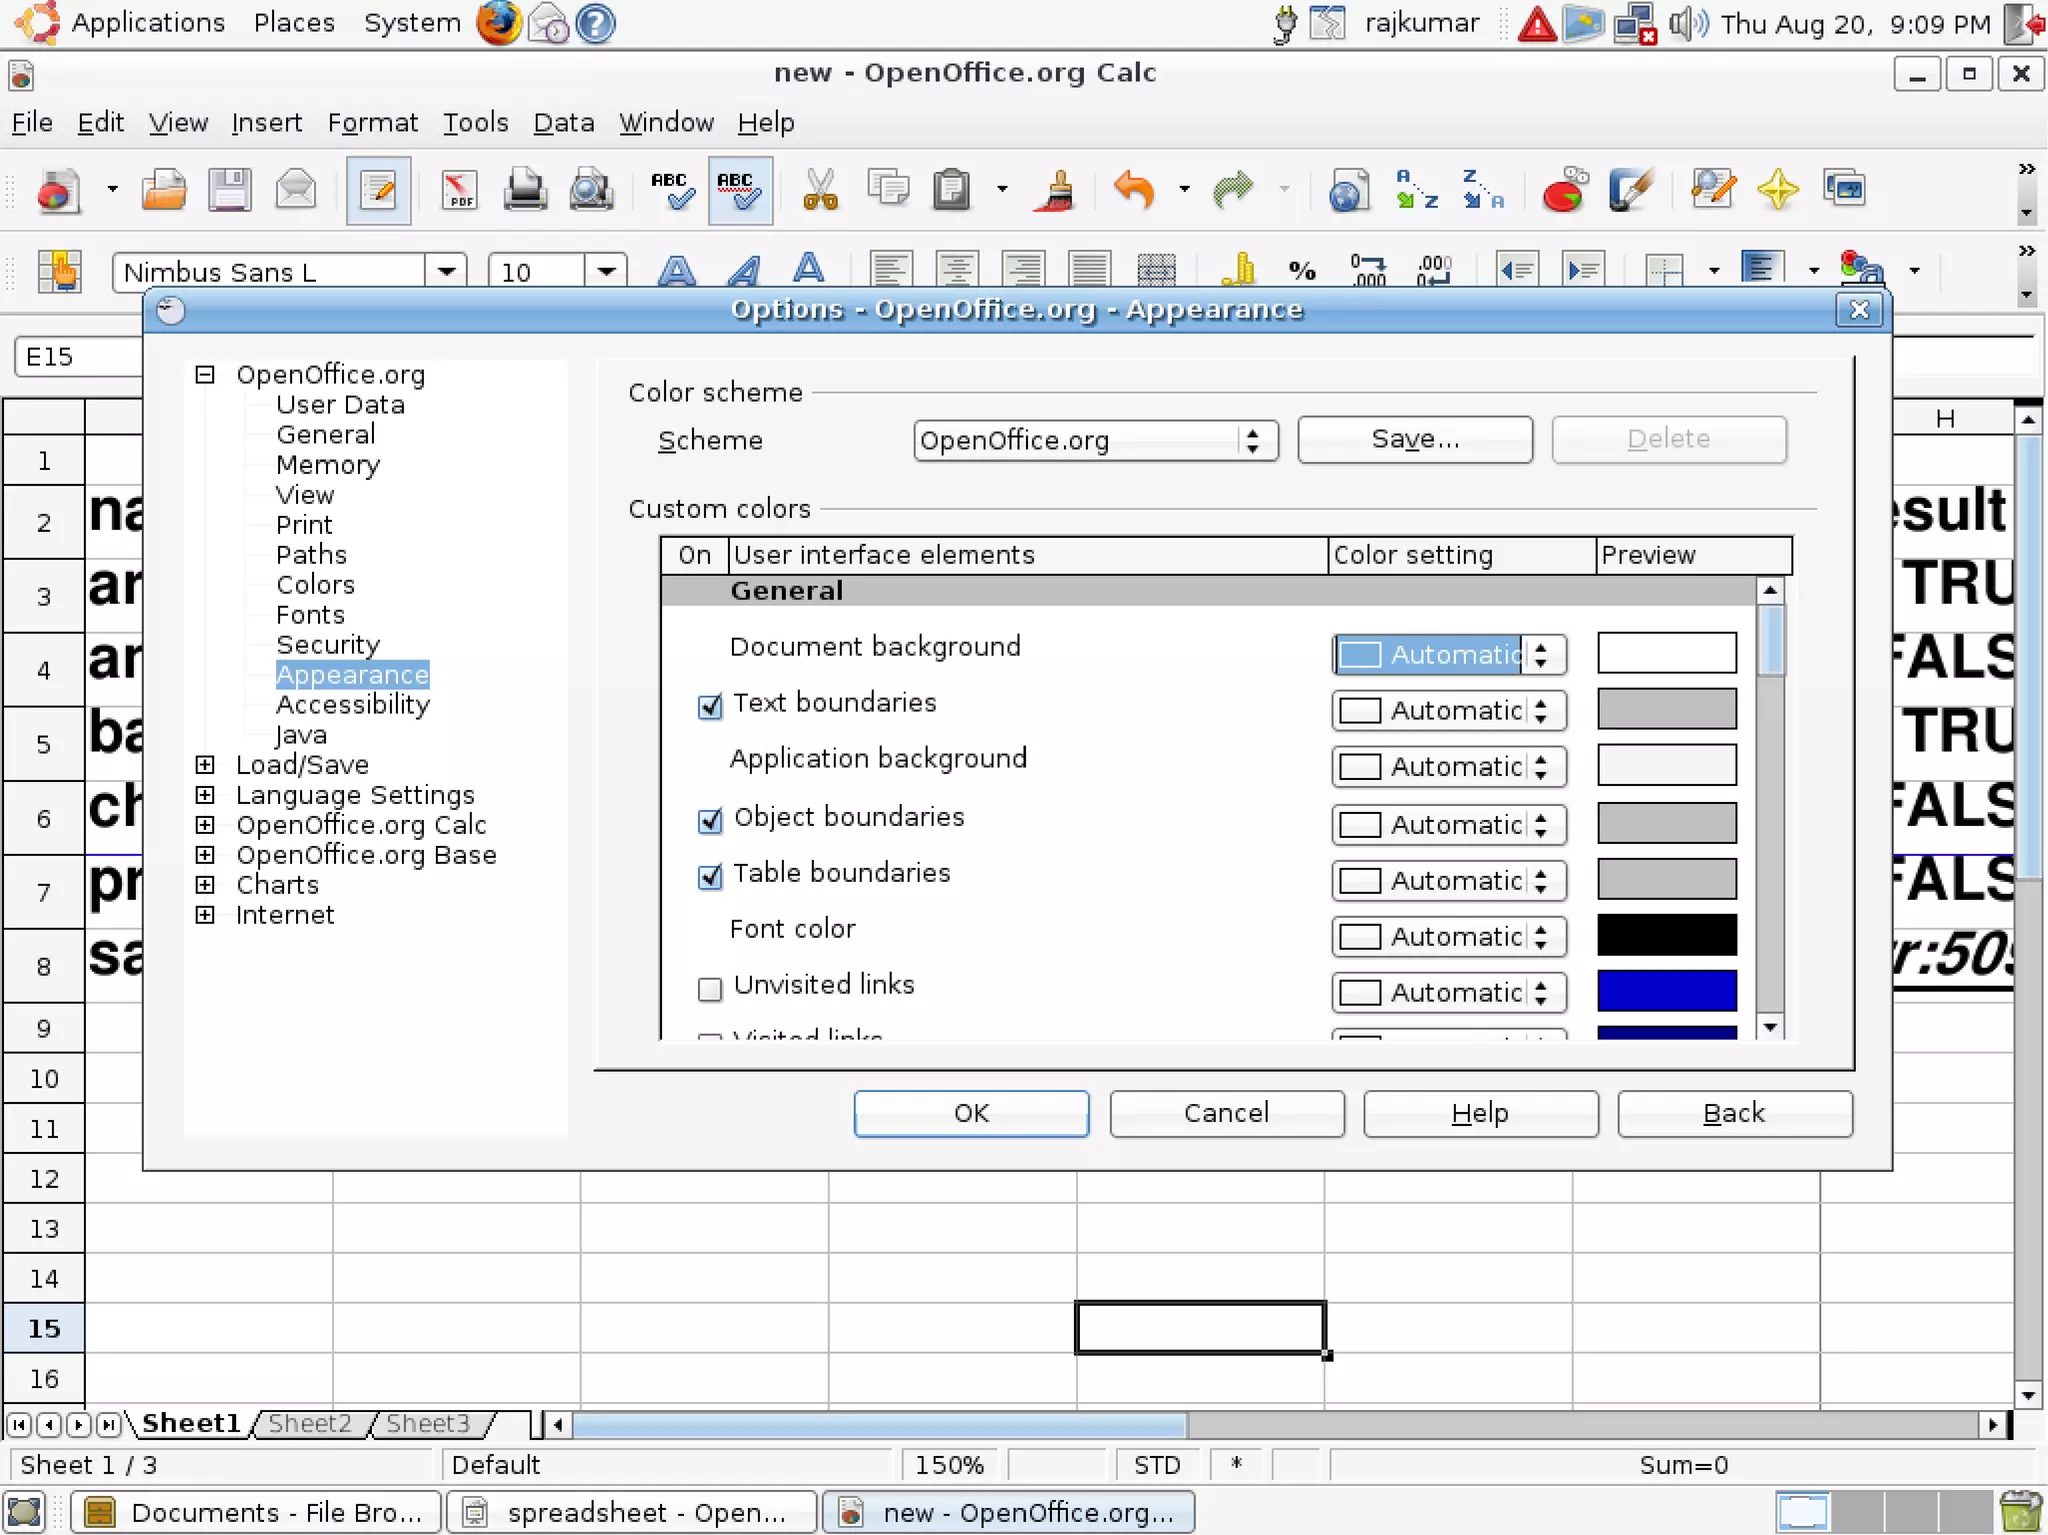The height and width of the screenshot is (1535, 2048).
Task: Enable the Unvisited links checkbox
Action: (x=710, y=989)
